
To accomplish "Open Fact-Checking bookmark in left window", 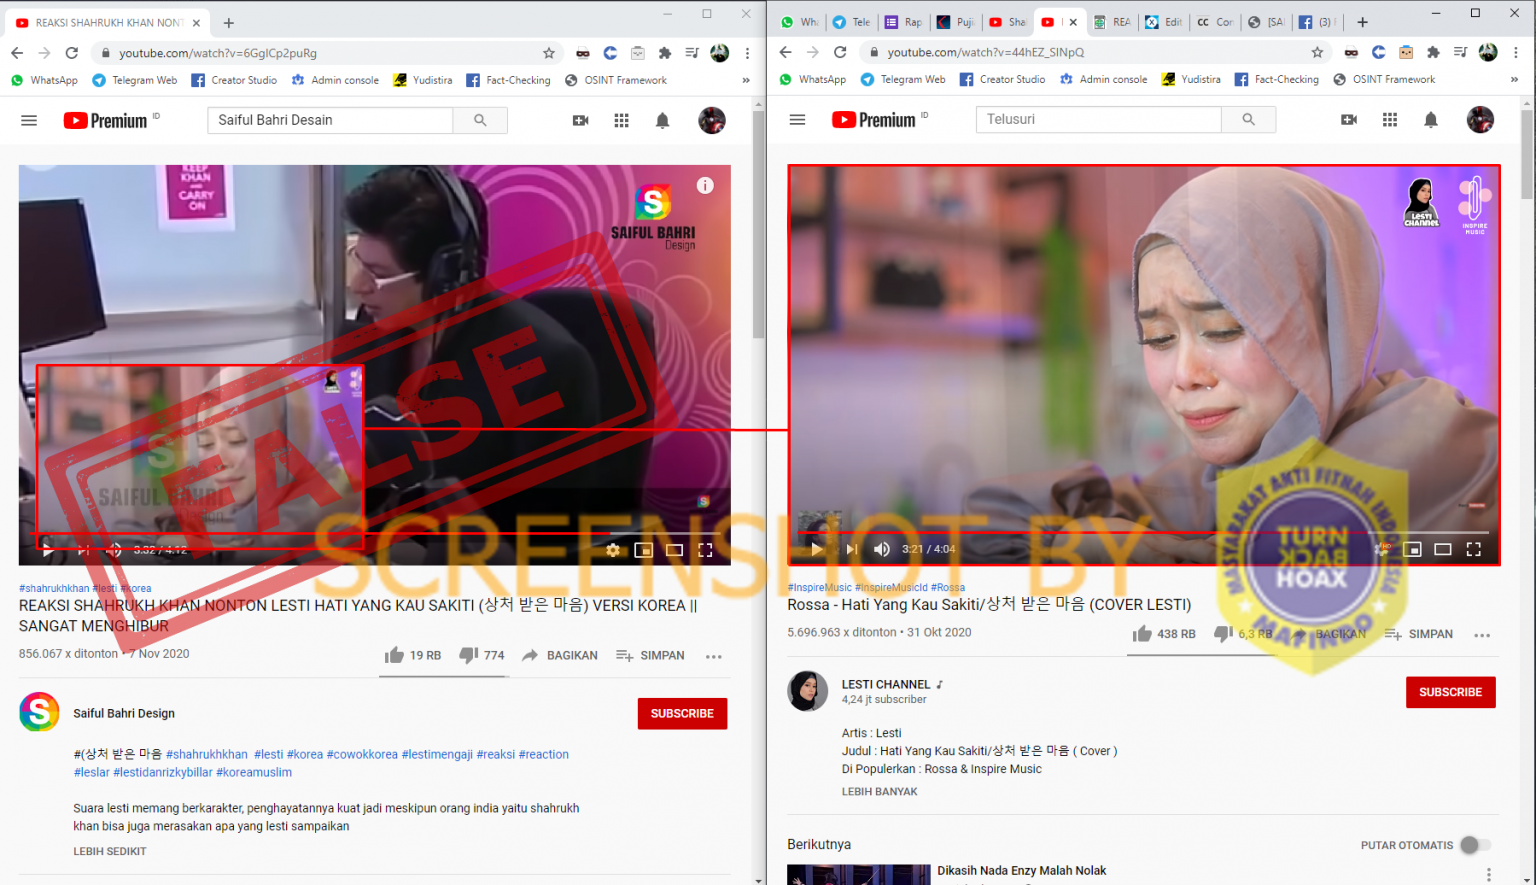I will click(x=508, y=80).
